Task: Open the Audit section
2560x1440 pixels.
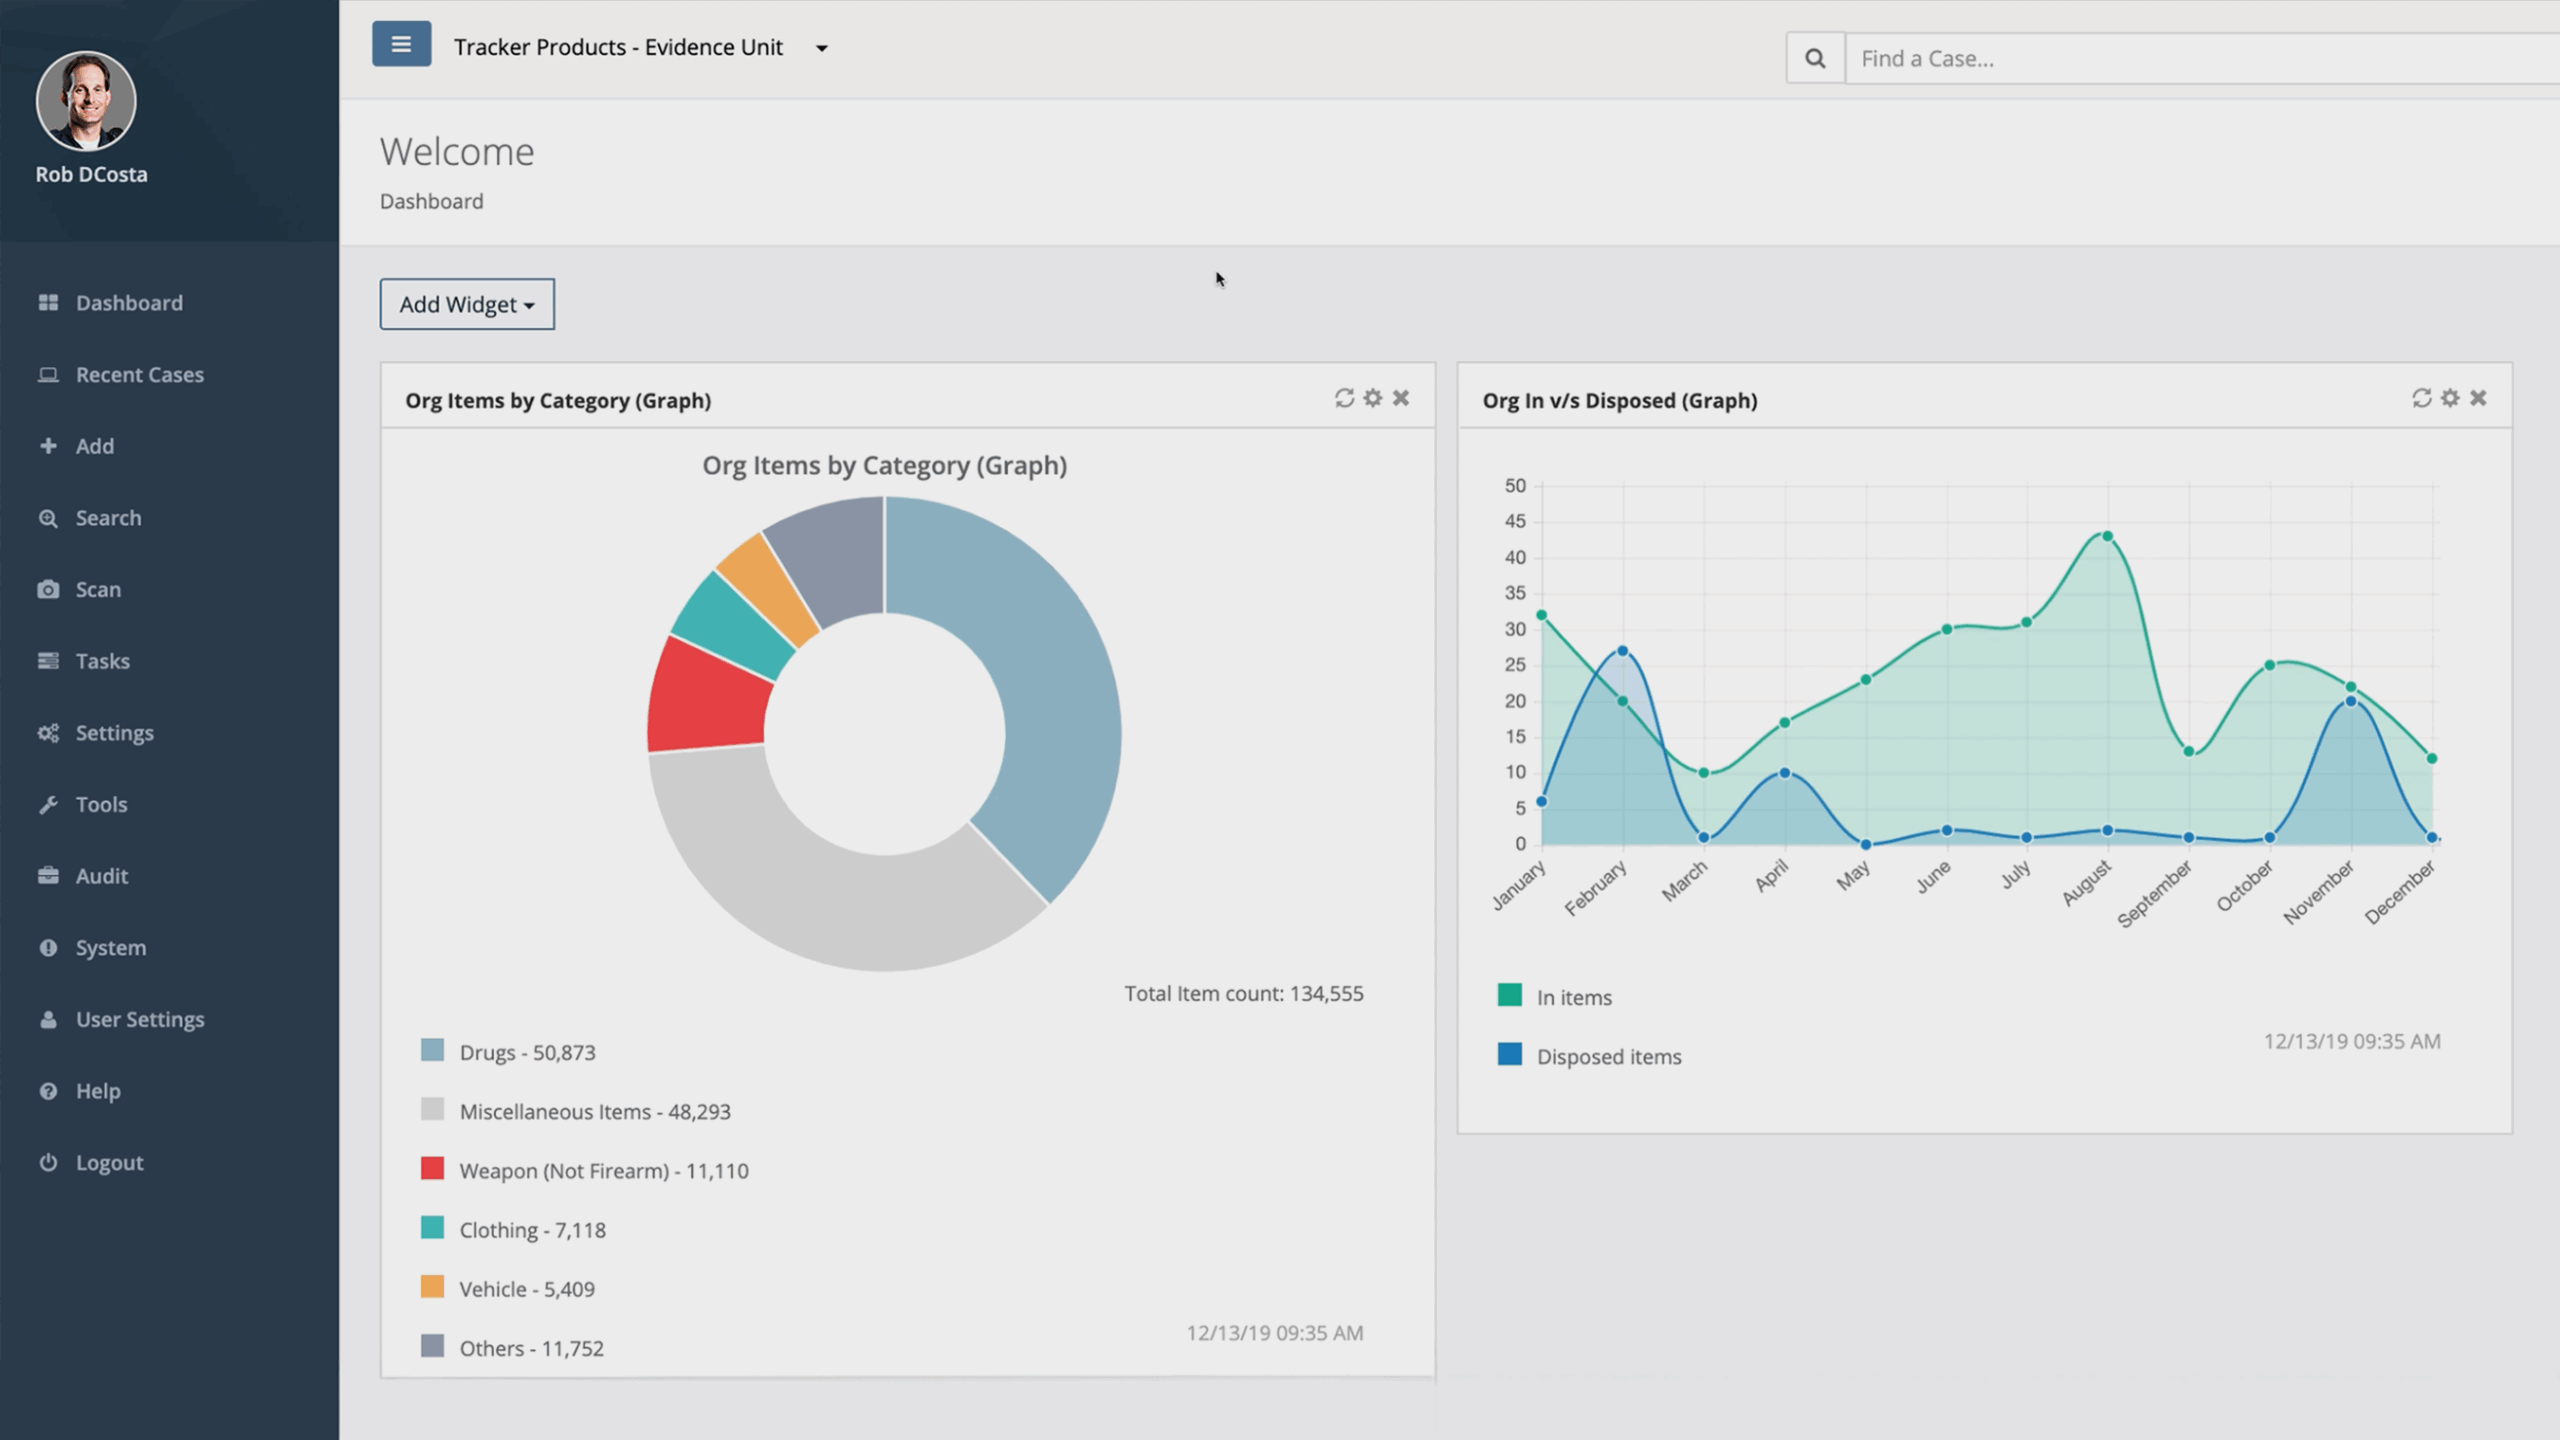Action: 100,875
